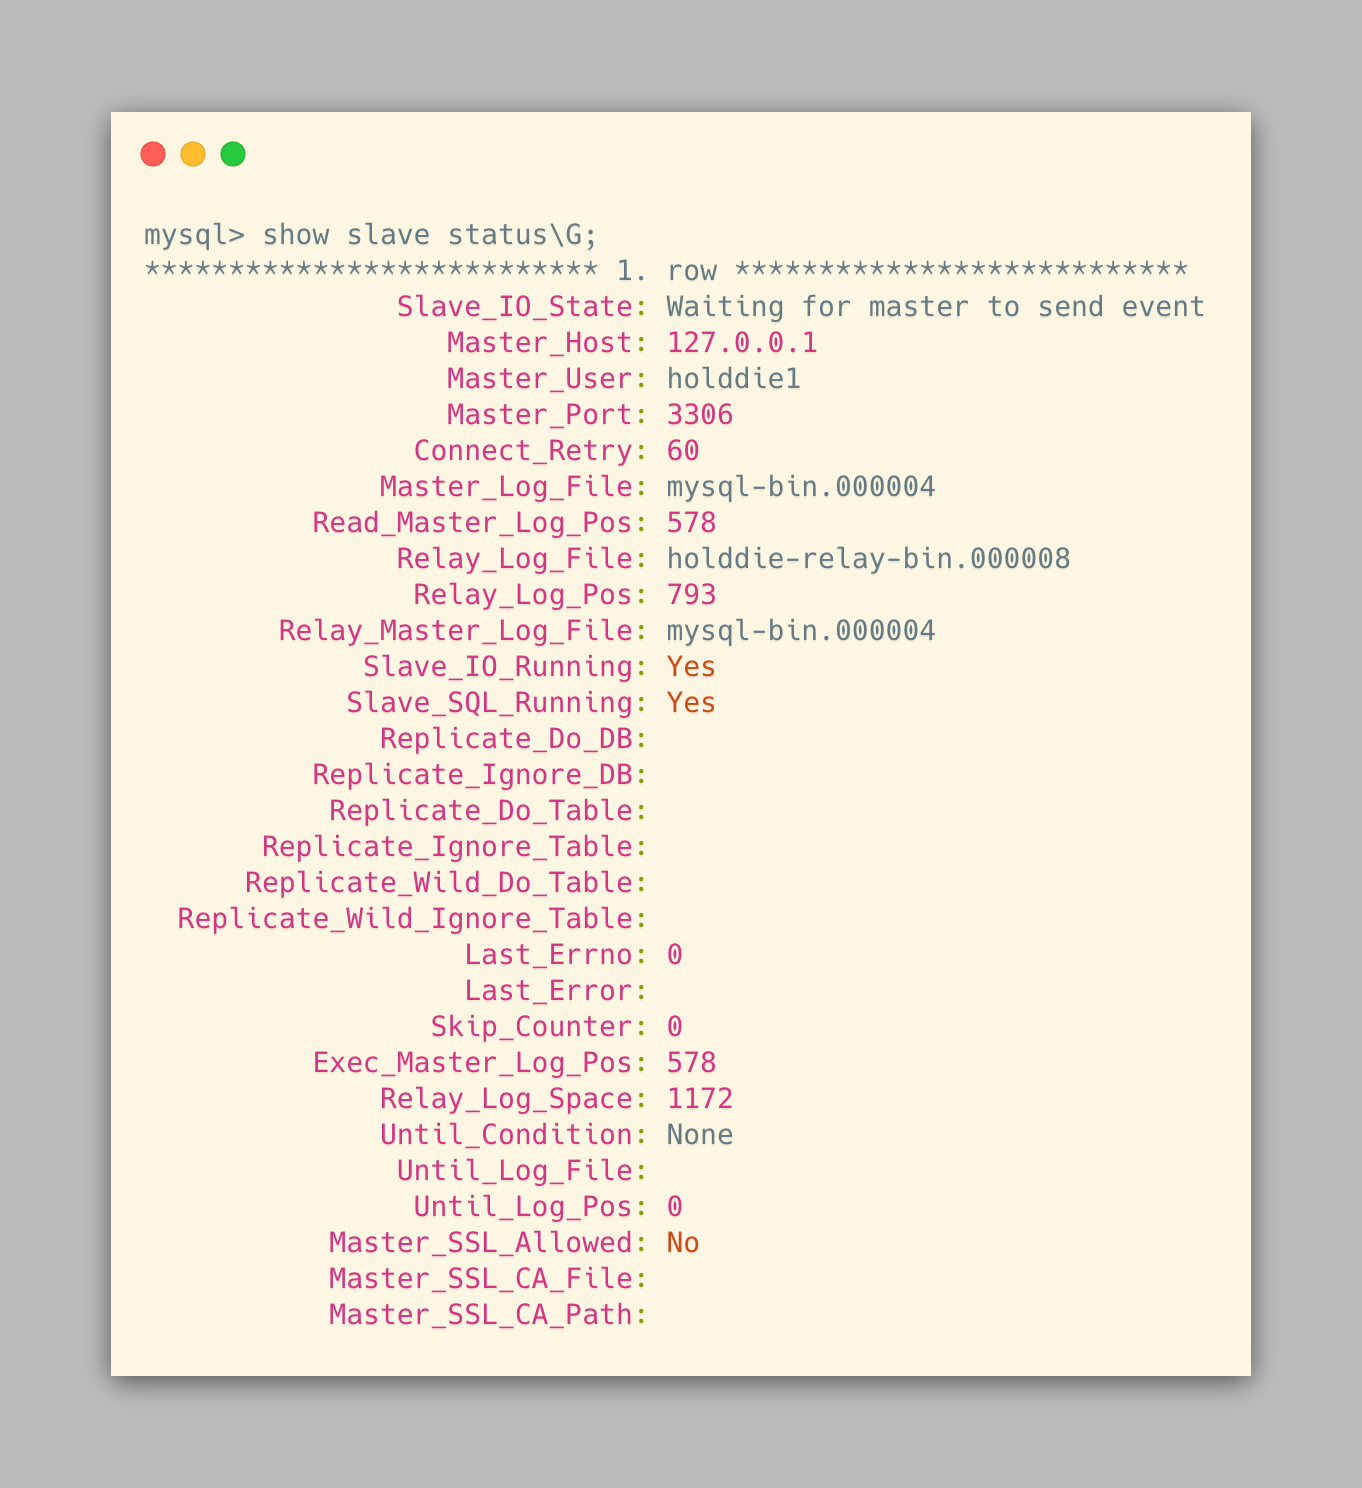This screenshot has height=1488, width=1362.
Task: Select the 'Master_SSL_Allowed' label
Action: tap(481, 1243)
